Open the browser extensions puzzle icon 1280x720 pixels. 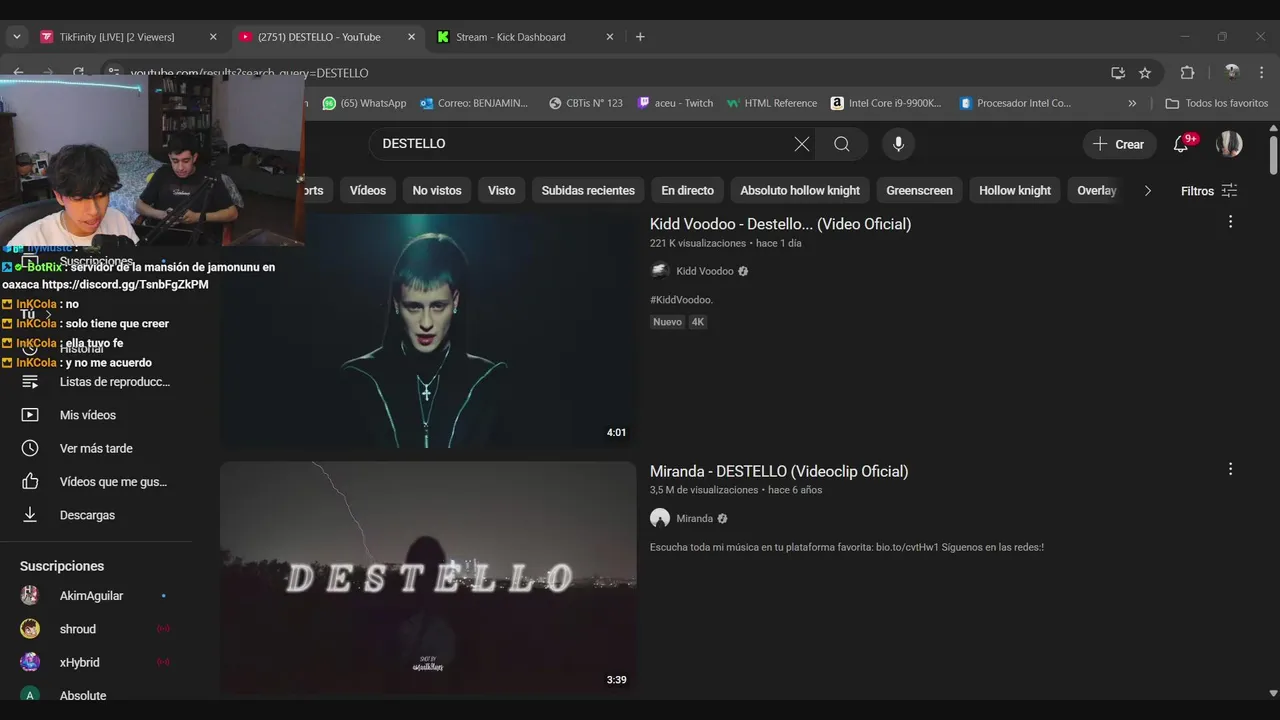tap(1188, 73)
